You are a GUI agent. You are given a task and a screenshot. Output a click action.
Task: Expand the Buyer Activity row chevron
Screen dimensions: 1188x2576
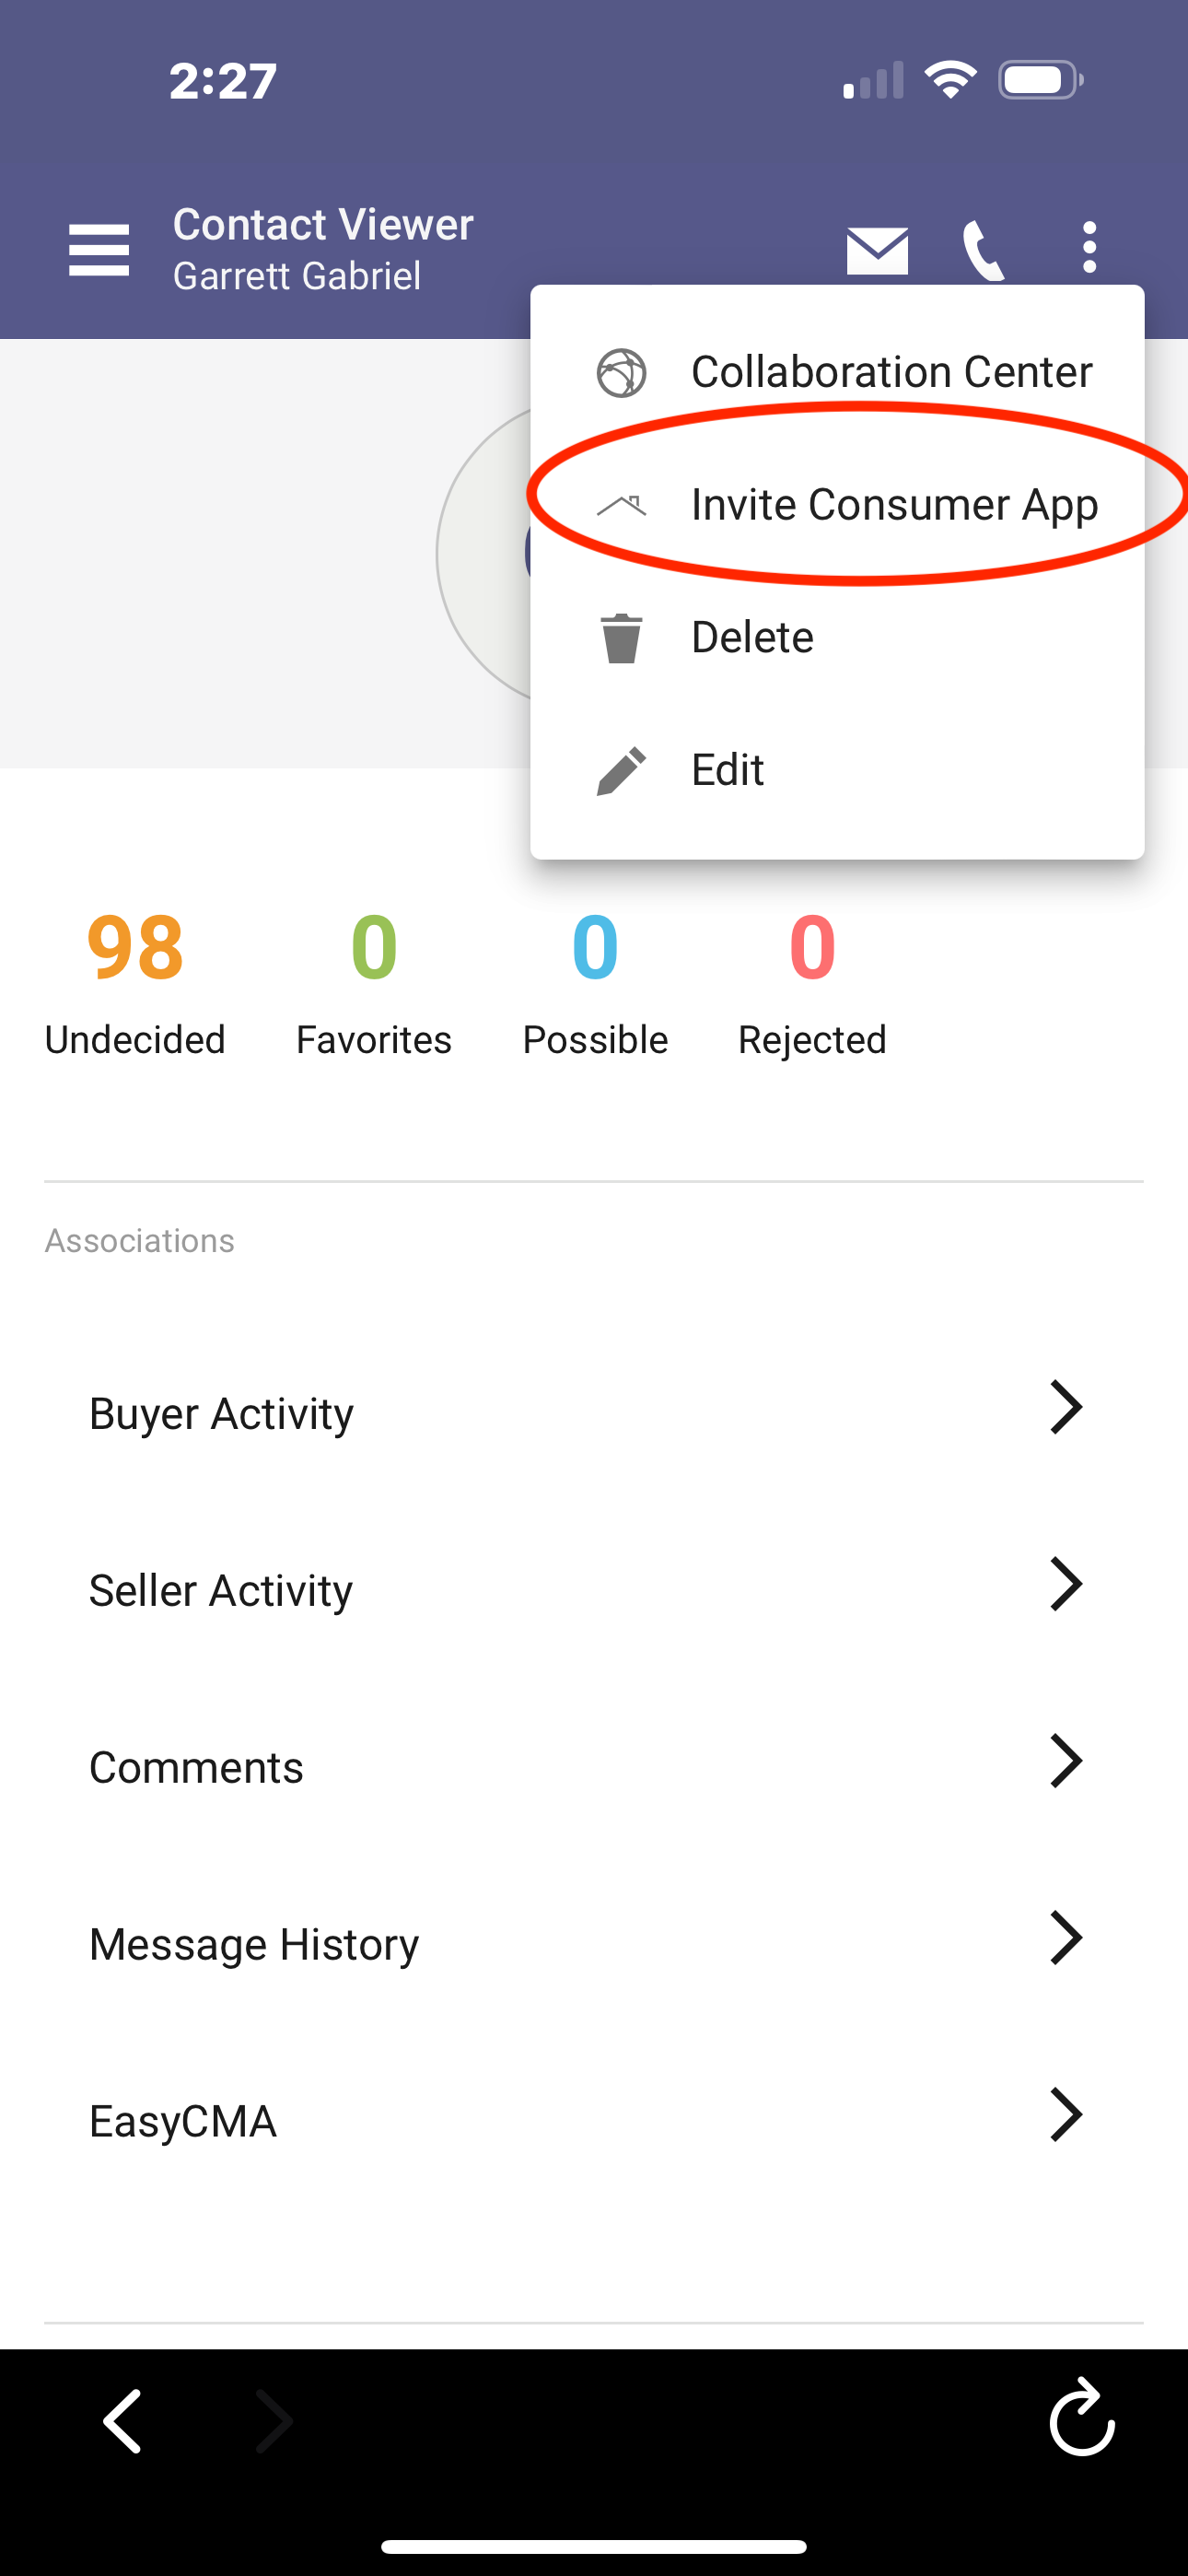(1066, 1407)
